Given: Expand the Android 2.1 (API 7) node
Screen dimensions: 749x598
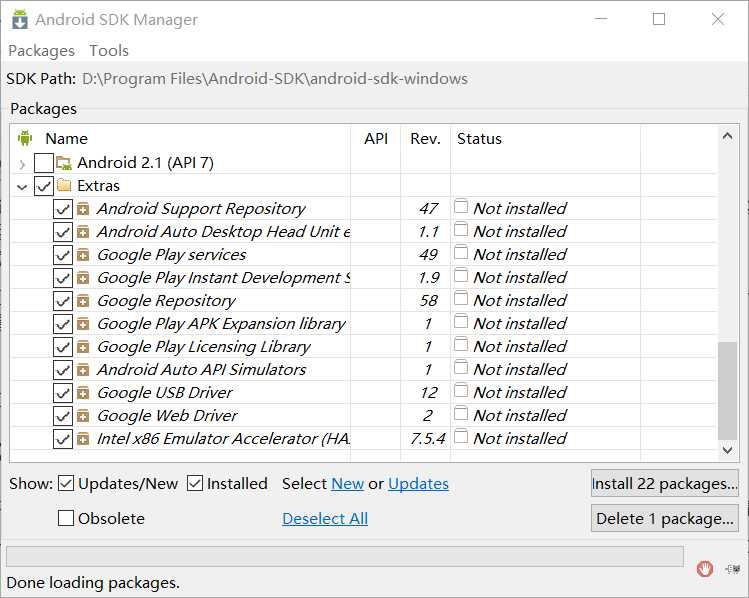Looking at the screenshot, I should [22, 164].
